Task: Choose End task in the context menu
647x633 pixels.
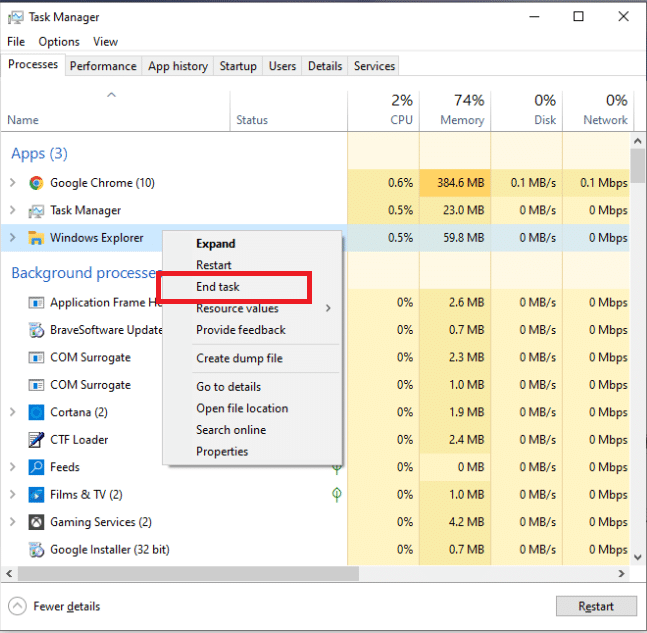Action: pos(252,287)
